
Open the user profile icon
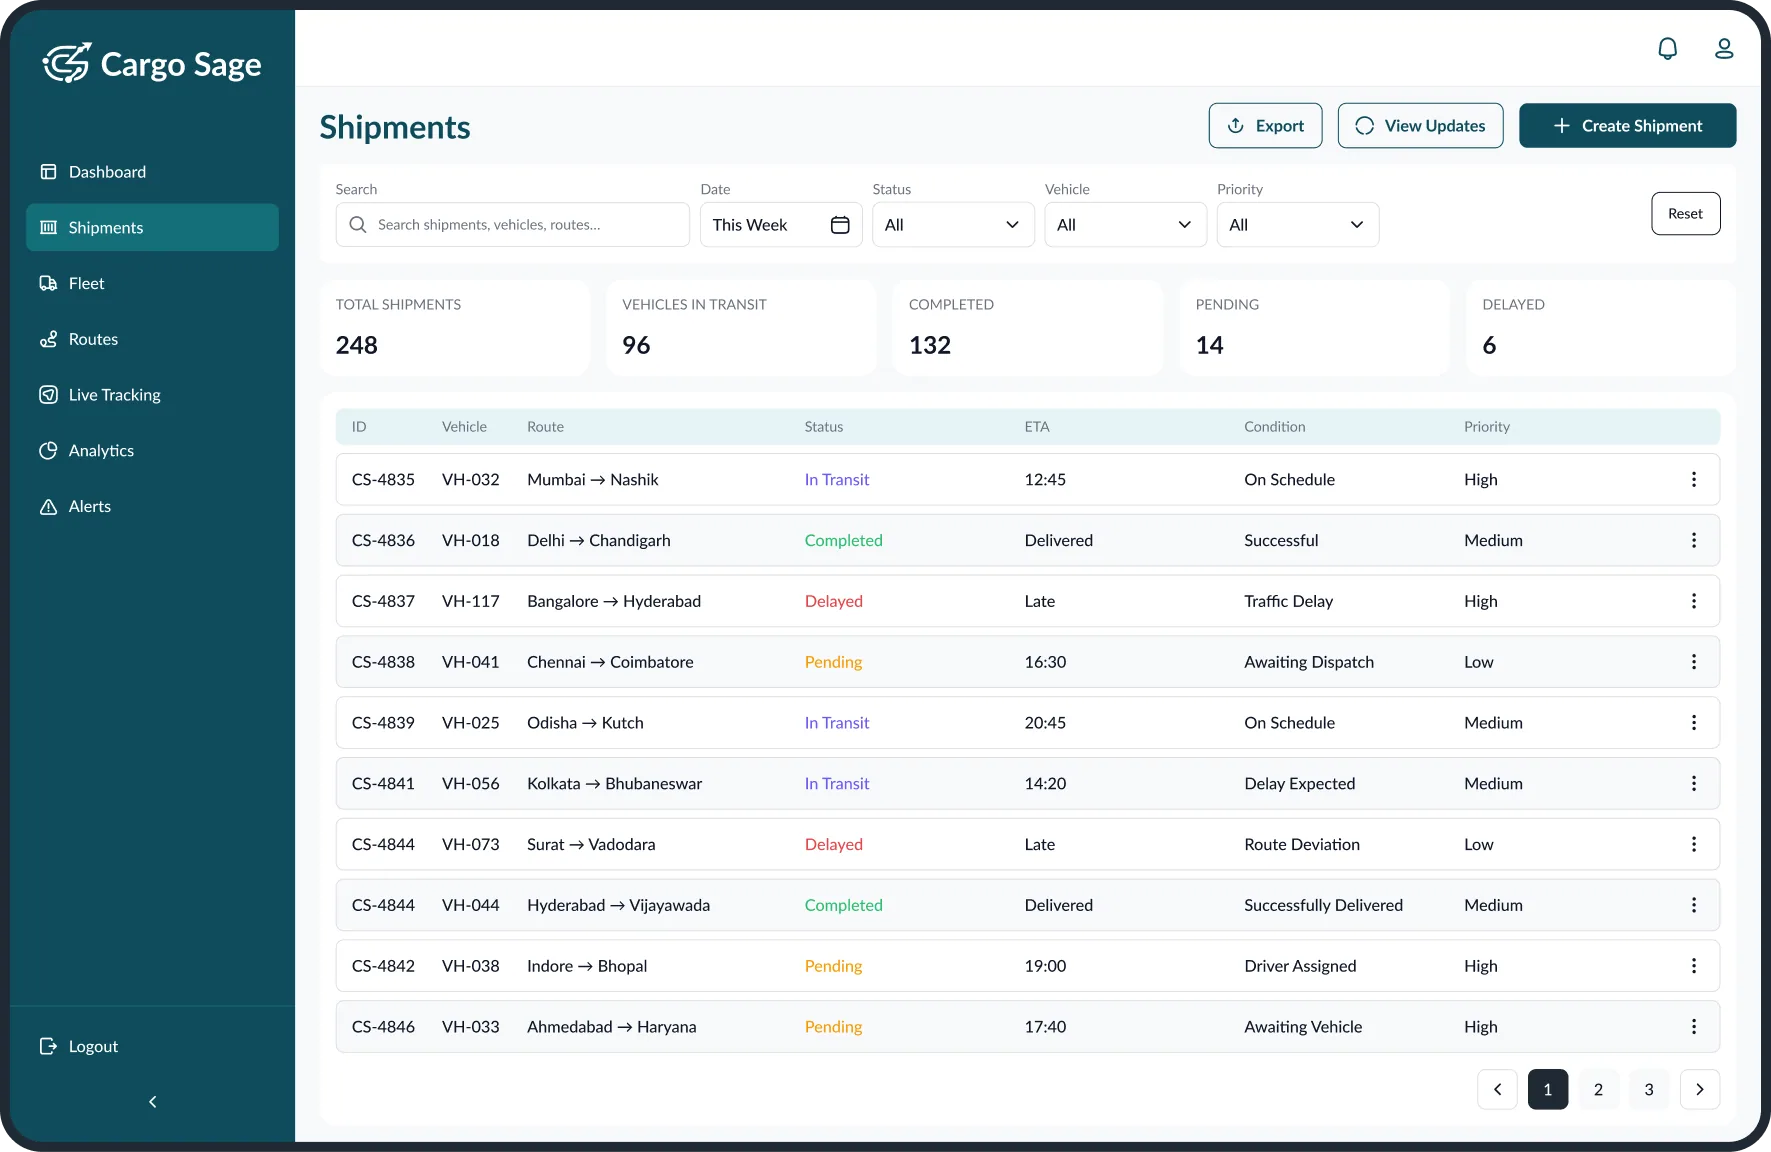pyautogui.click(x=1723, y=48)
